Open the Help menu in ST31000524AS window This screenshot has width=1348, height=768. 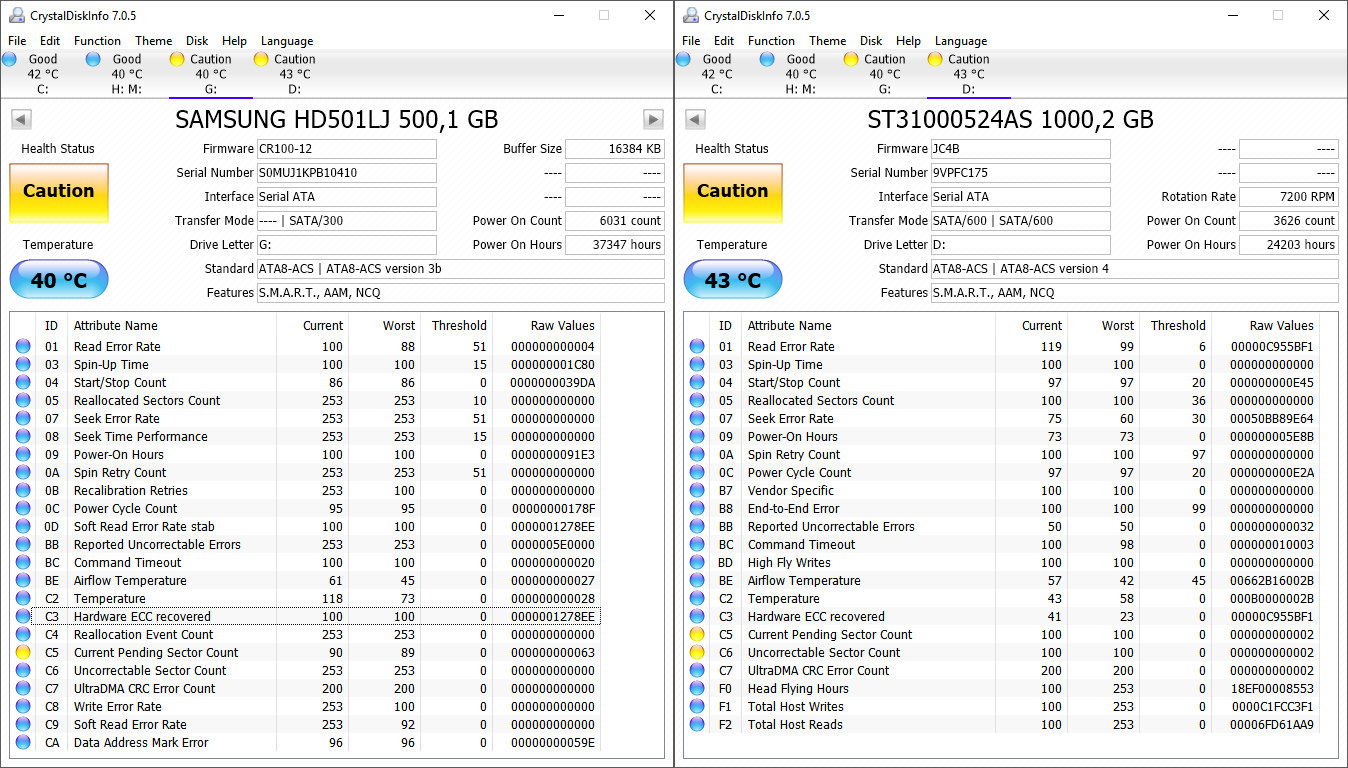pos(908,41)
